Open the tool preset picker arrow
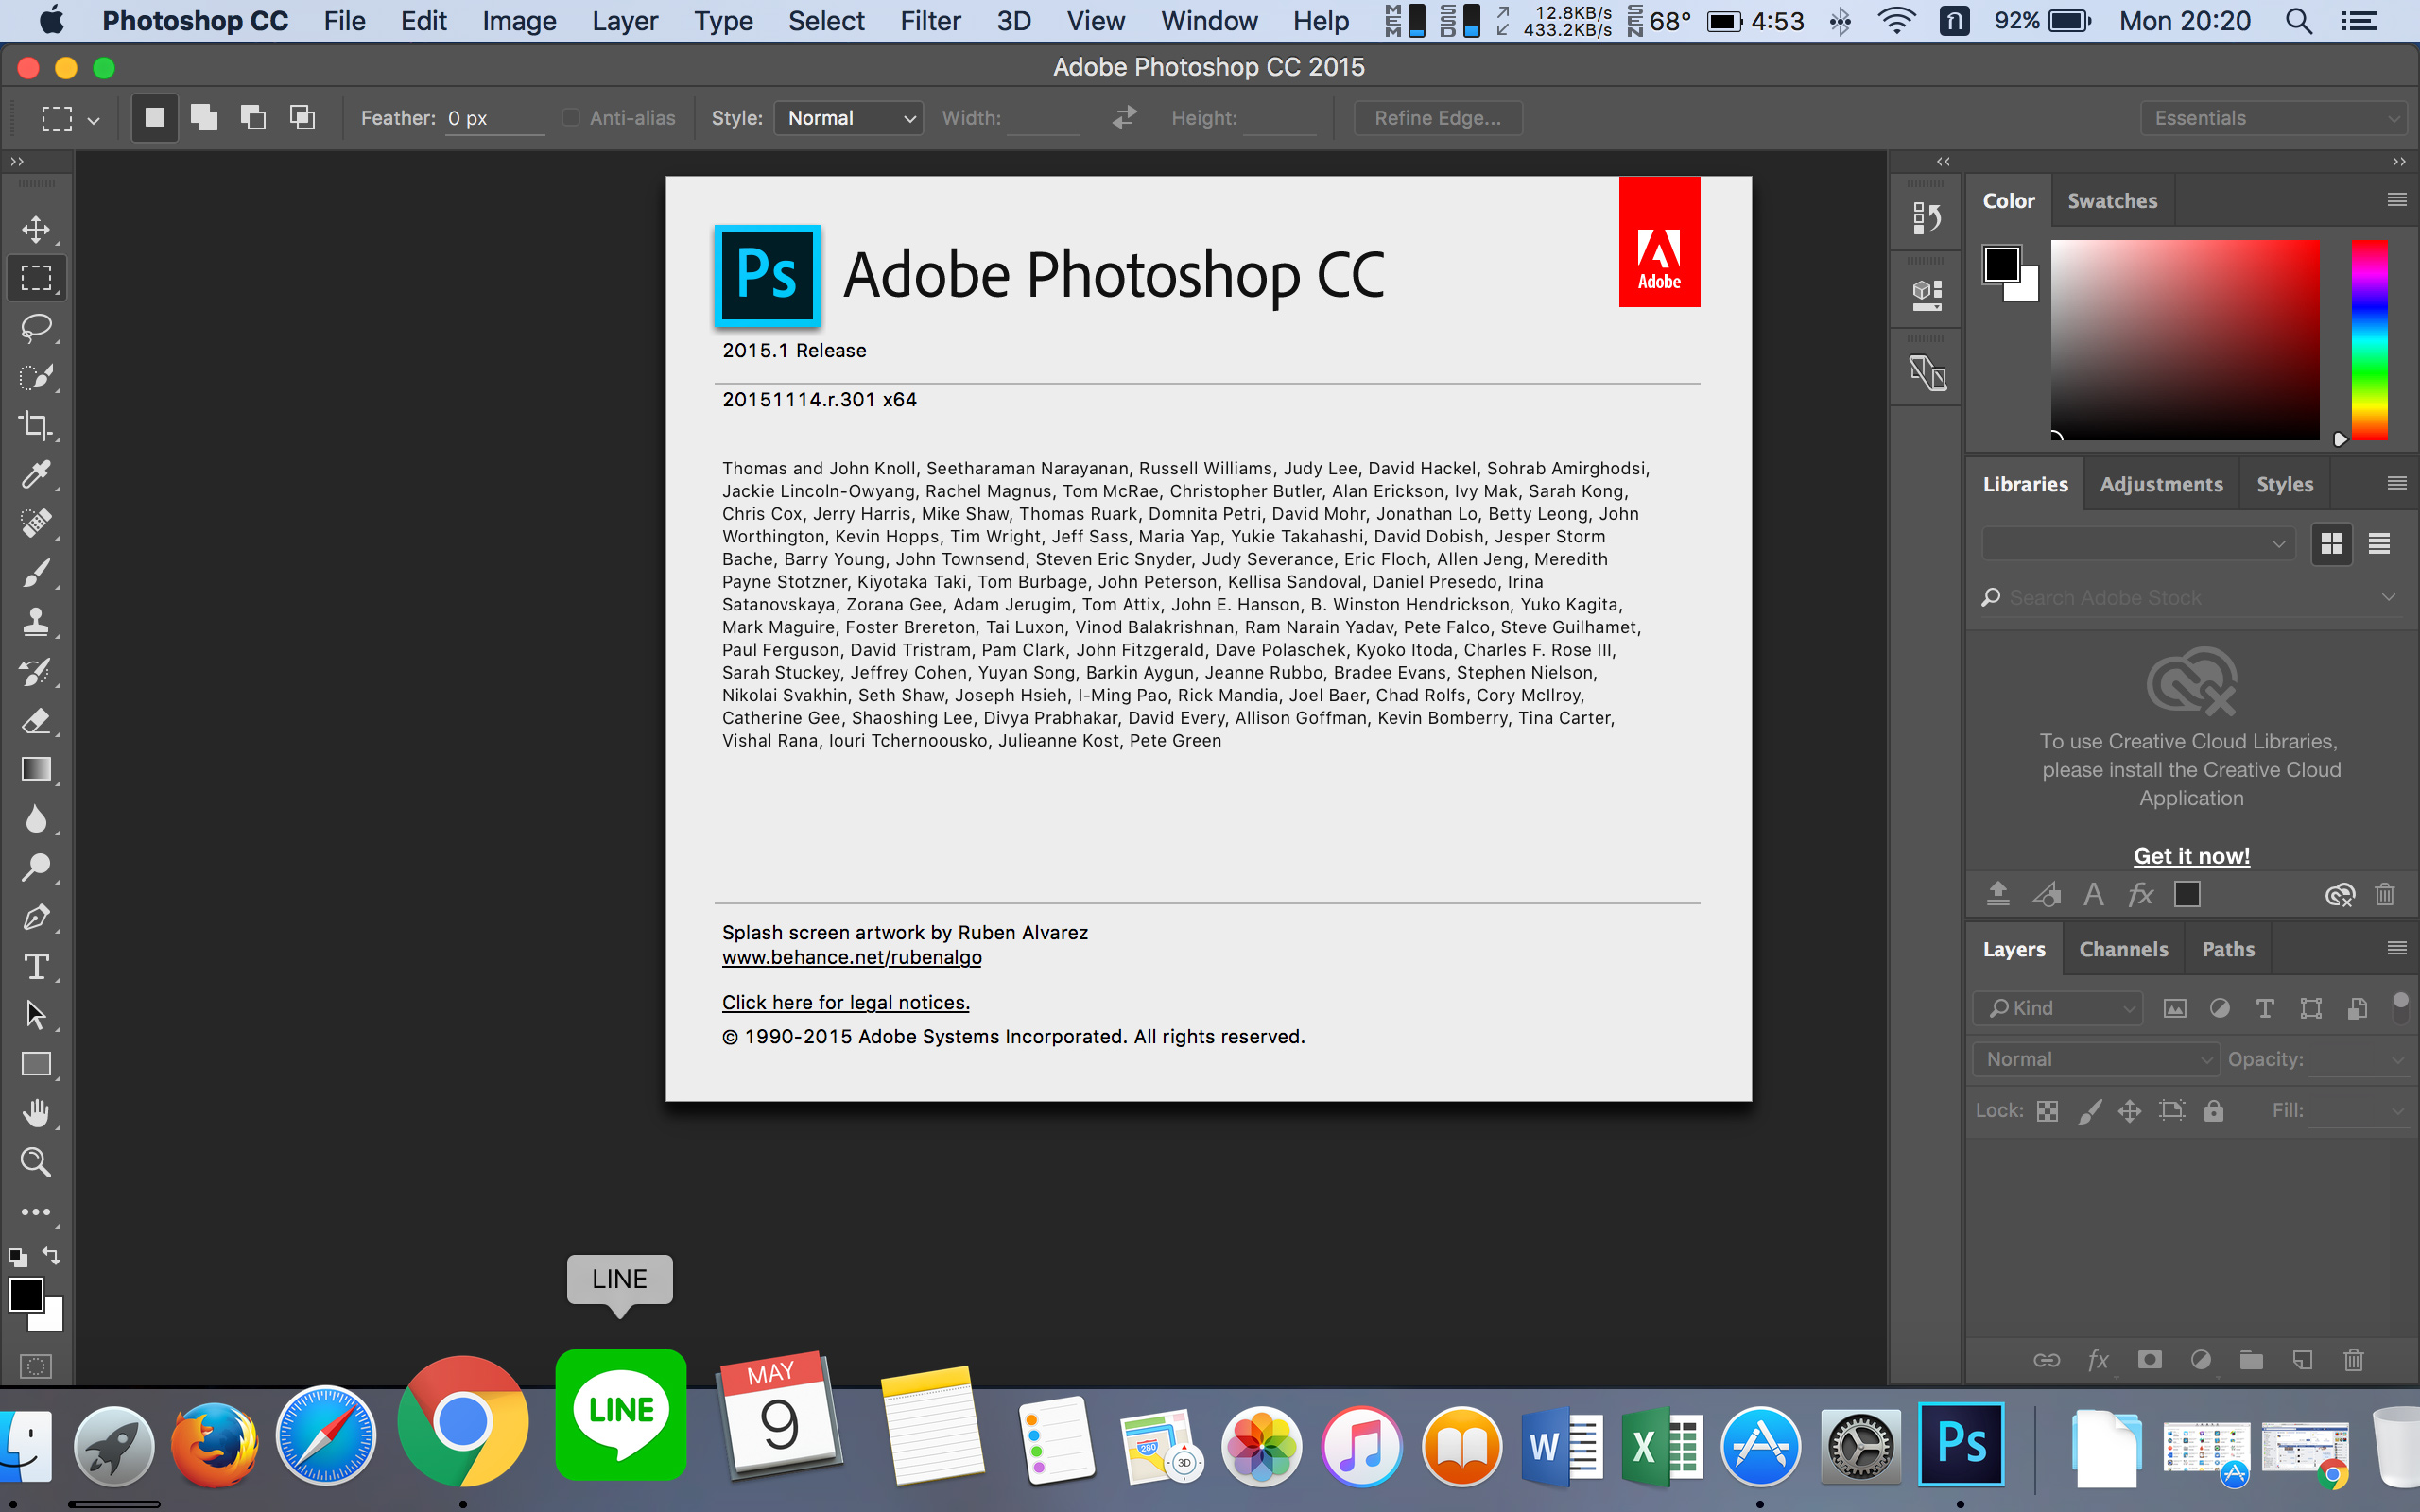Screen dimensions: 2420x1512 94,120
